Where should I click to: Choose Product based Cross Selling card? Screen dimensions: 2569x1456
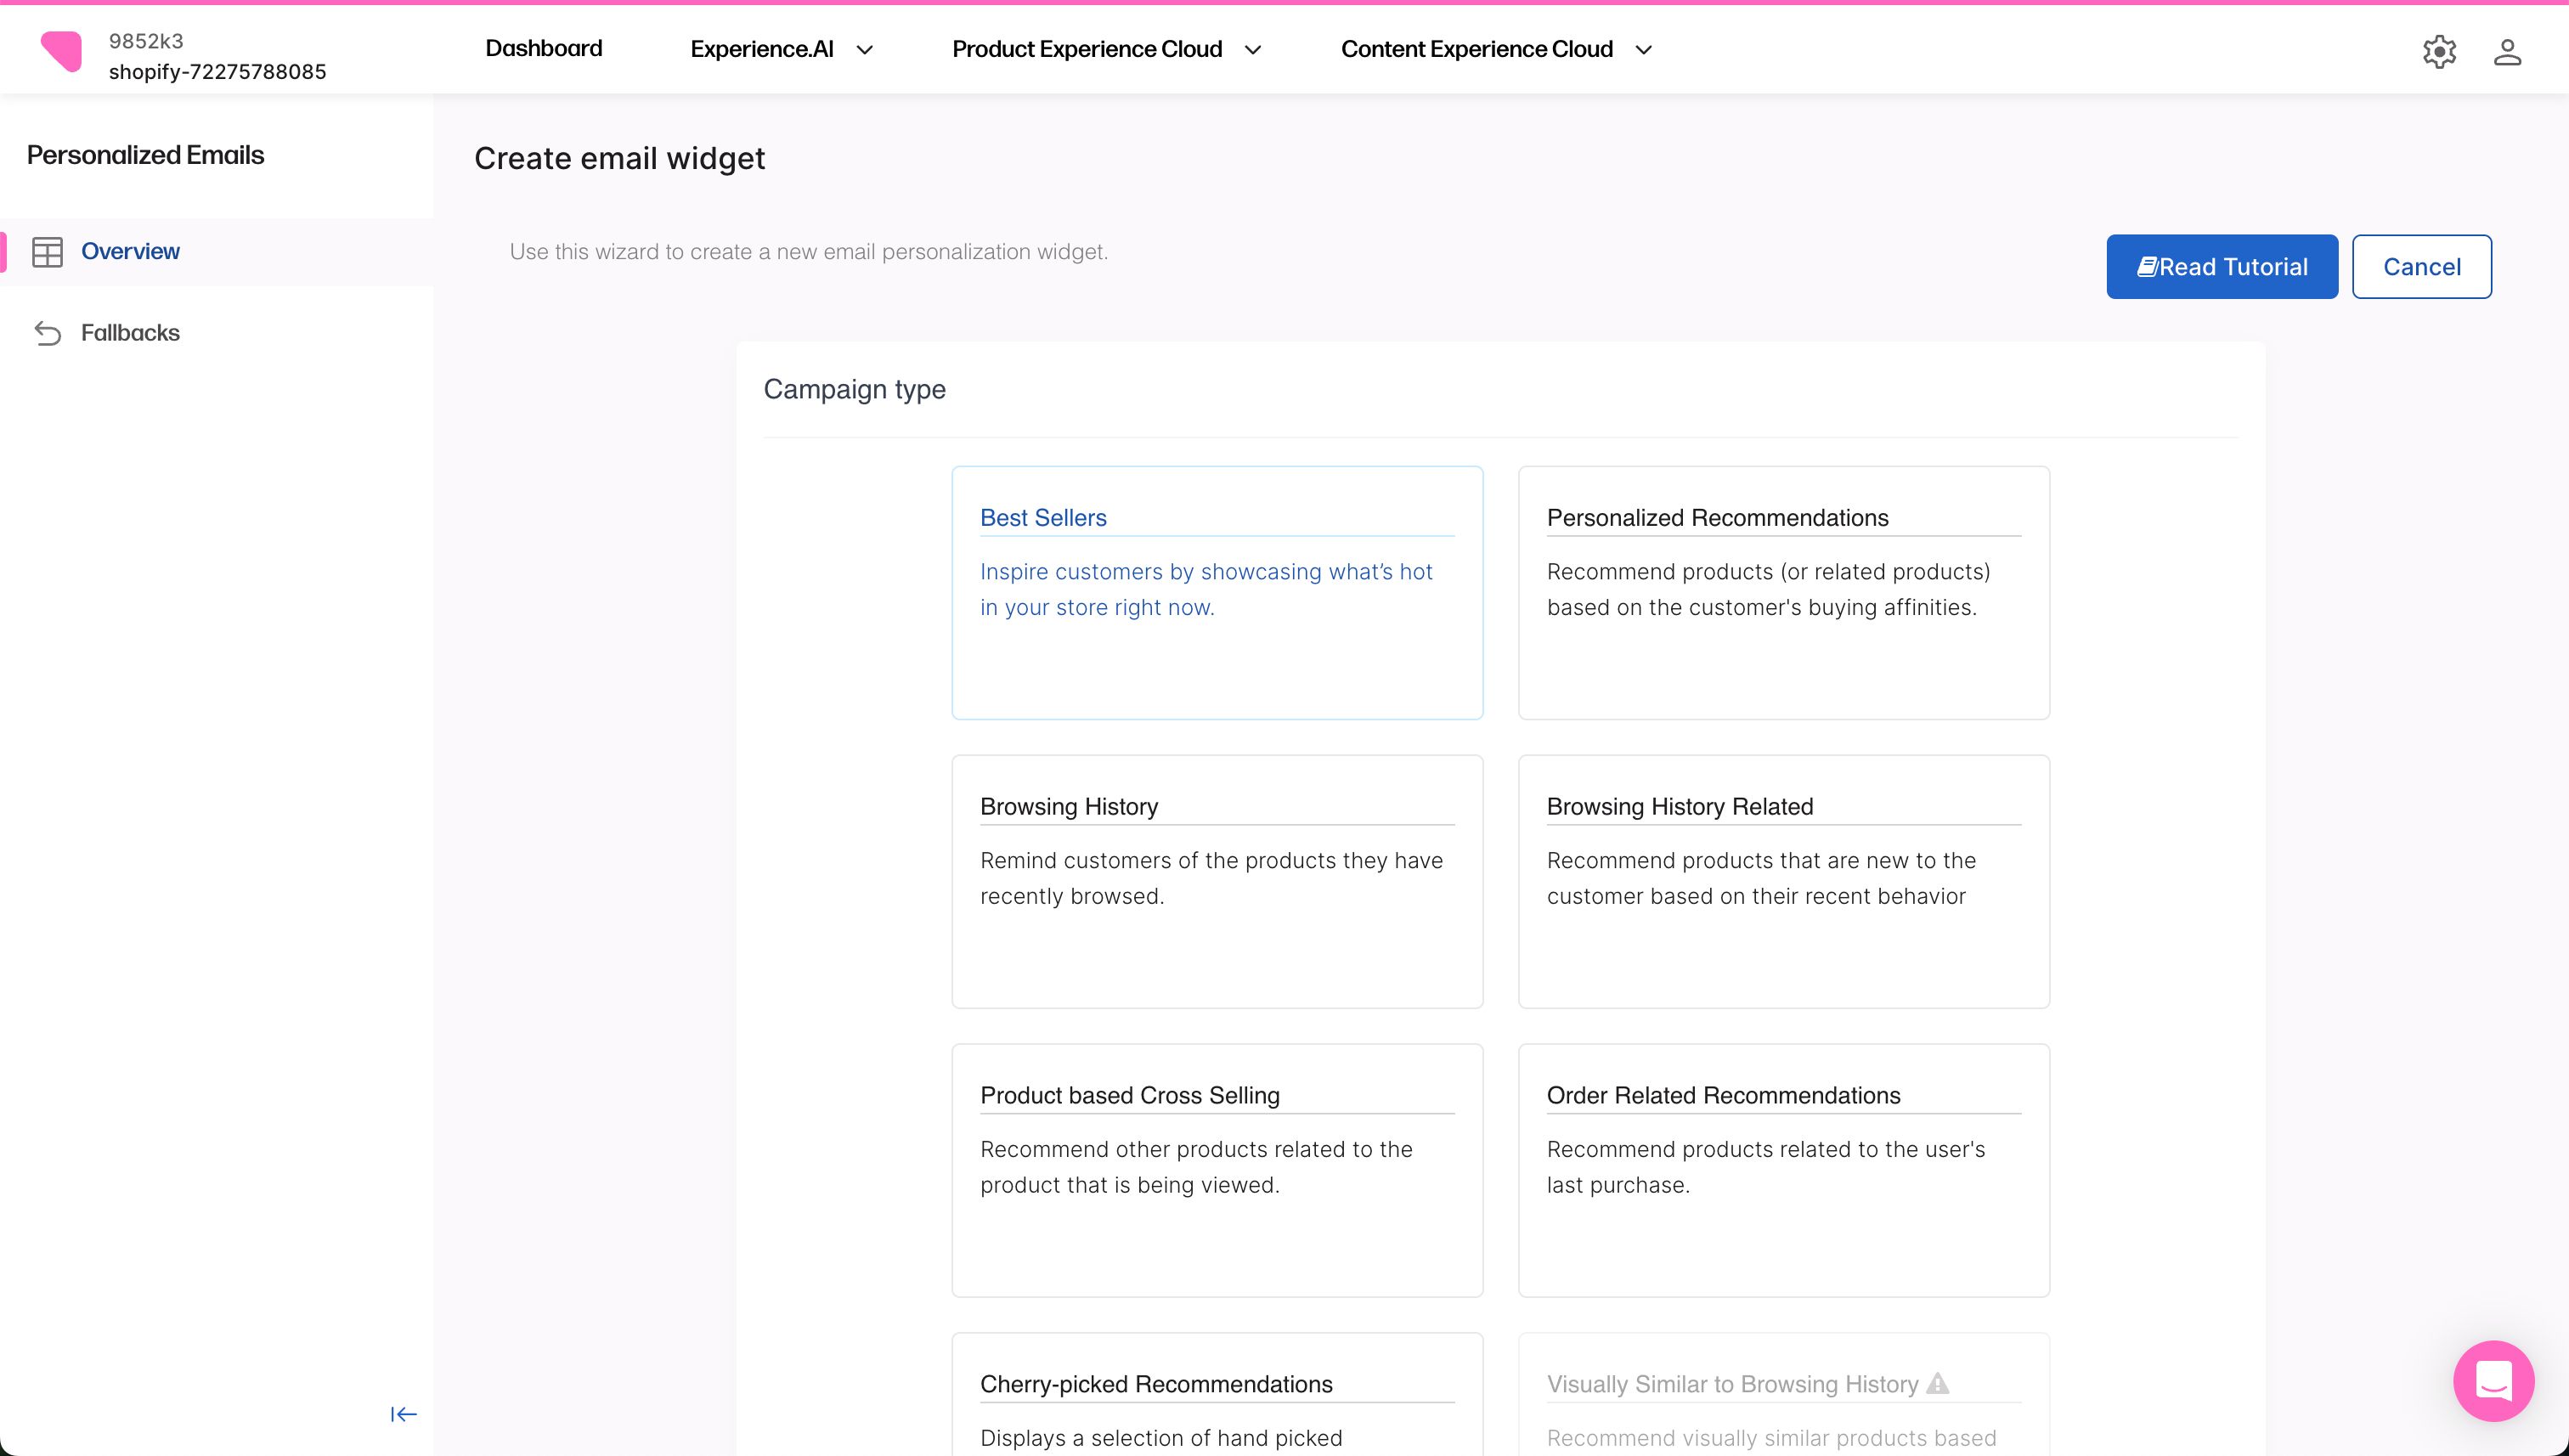coord(1216,1170)
